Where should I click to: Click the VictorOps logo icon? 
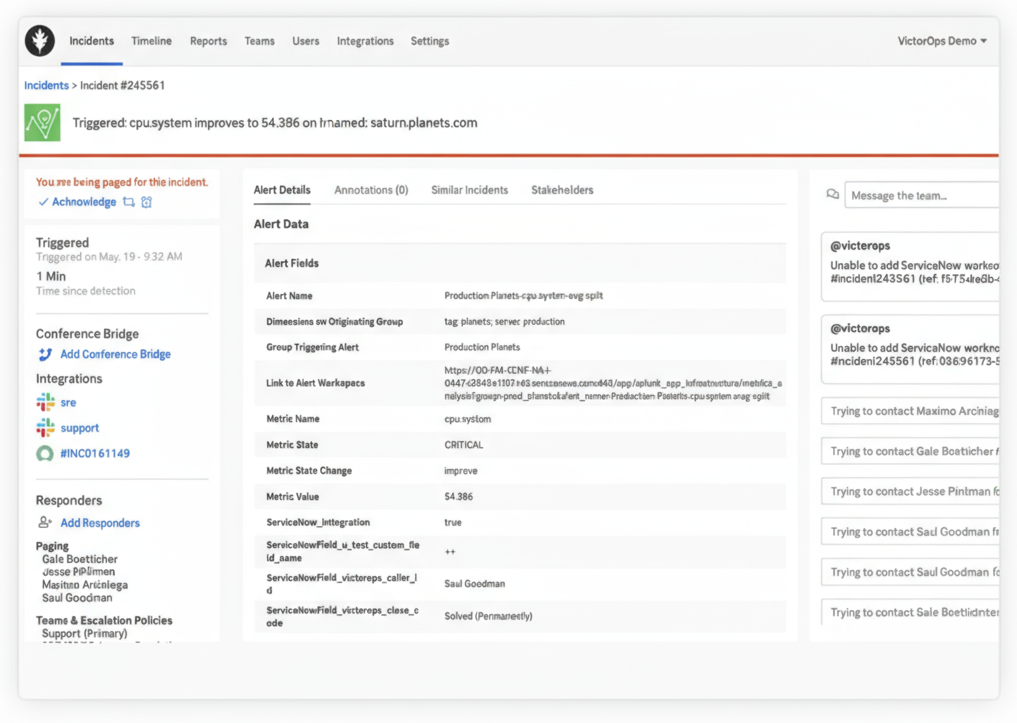(40, 41)
